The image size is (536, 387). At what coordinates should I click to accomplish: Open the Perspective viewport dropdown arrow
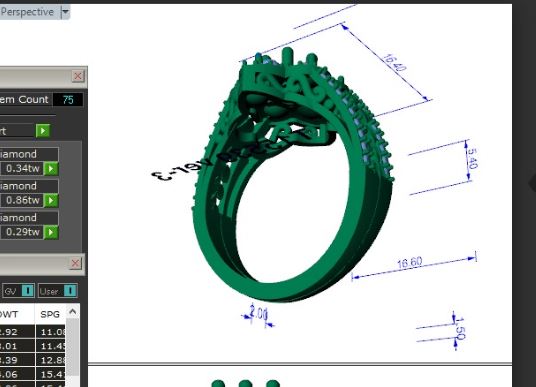click(65, 12)
